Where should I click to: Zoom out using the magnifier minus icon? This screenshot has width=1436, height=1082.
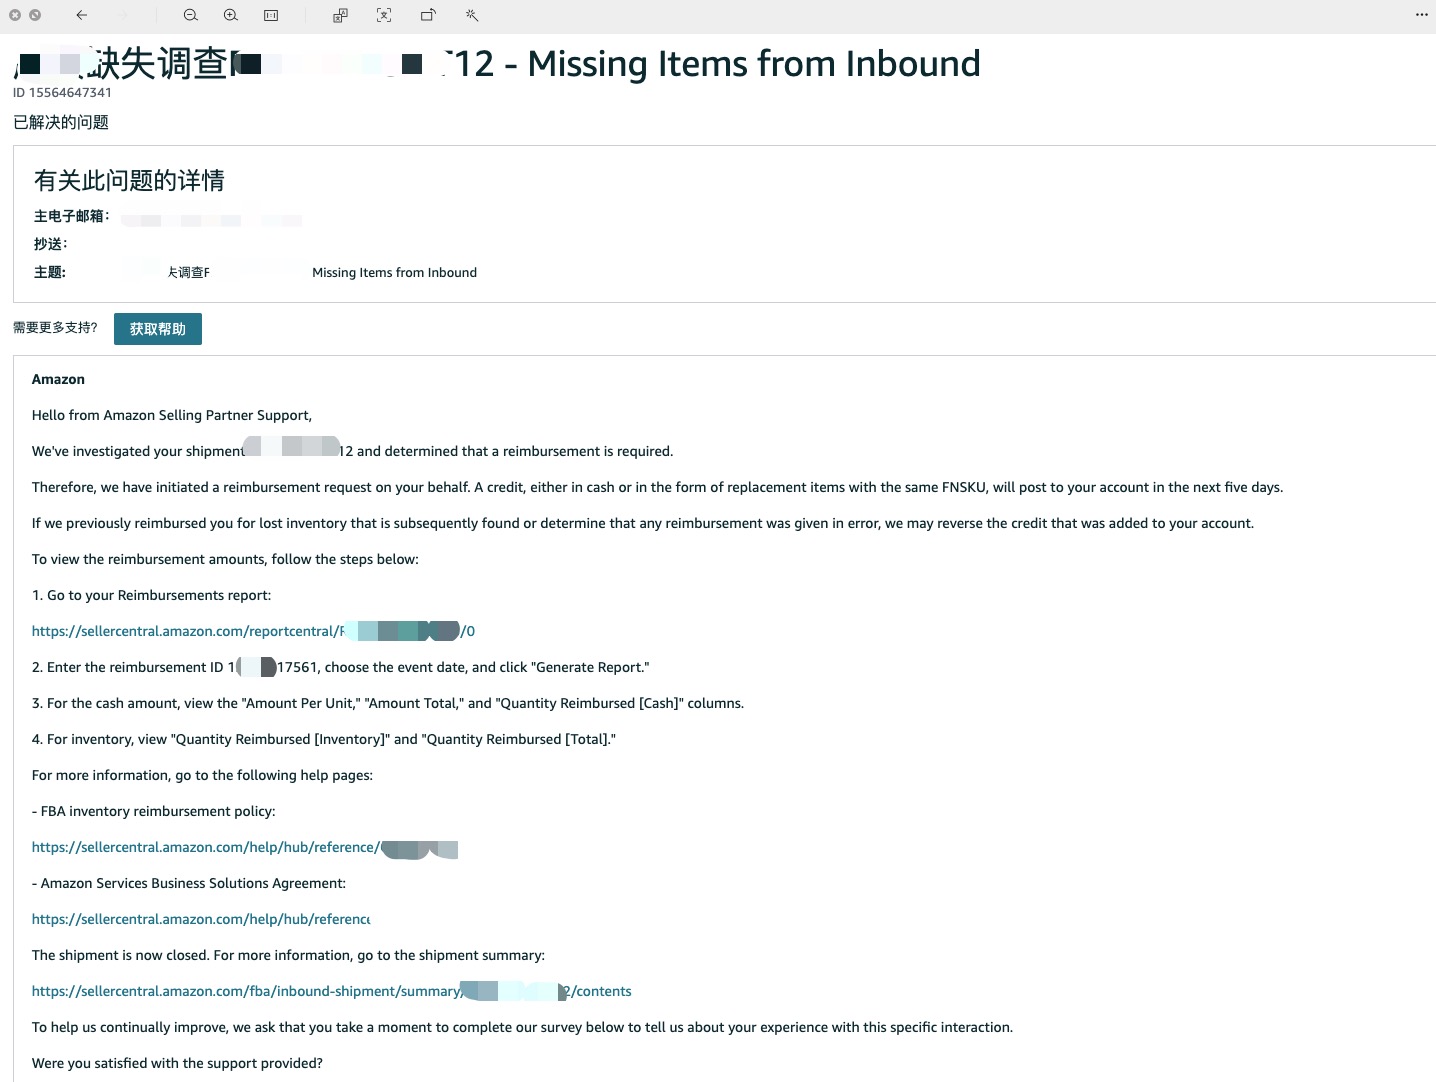[x=191, y=15]
